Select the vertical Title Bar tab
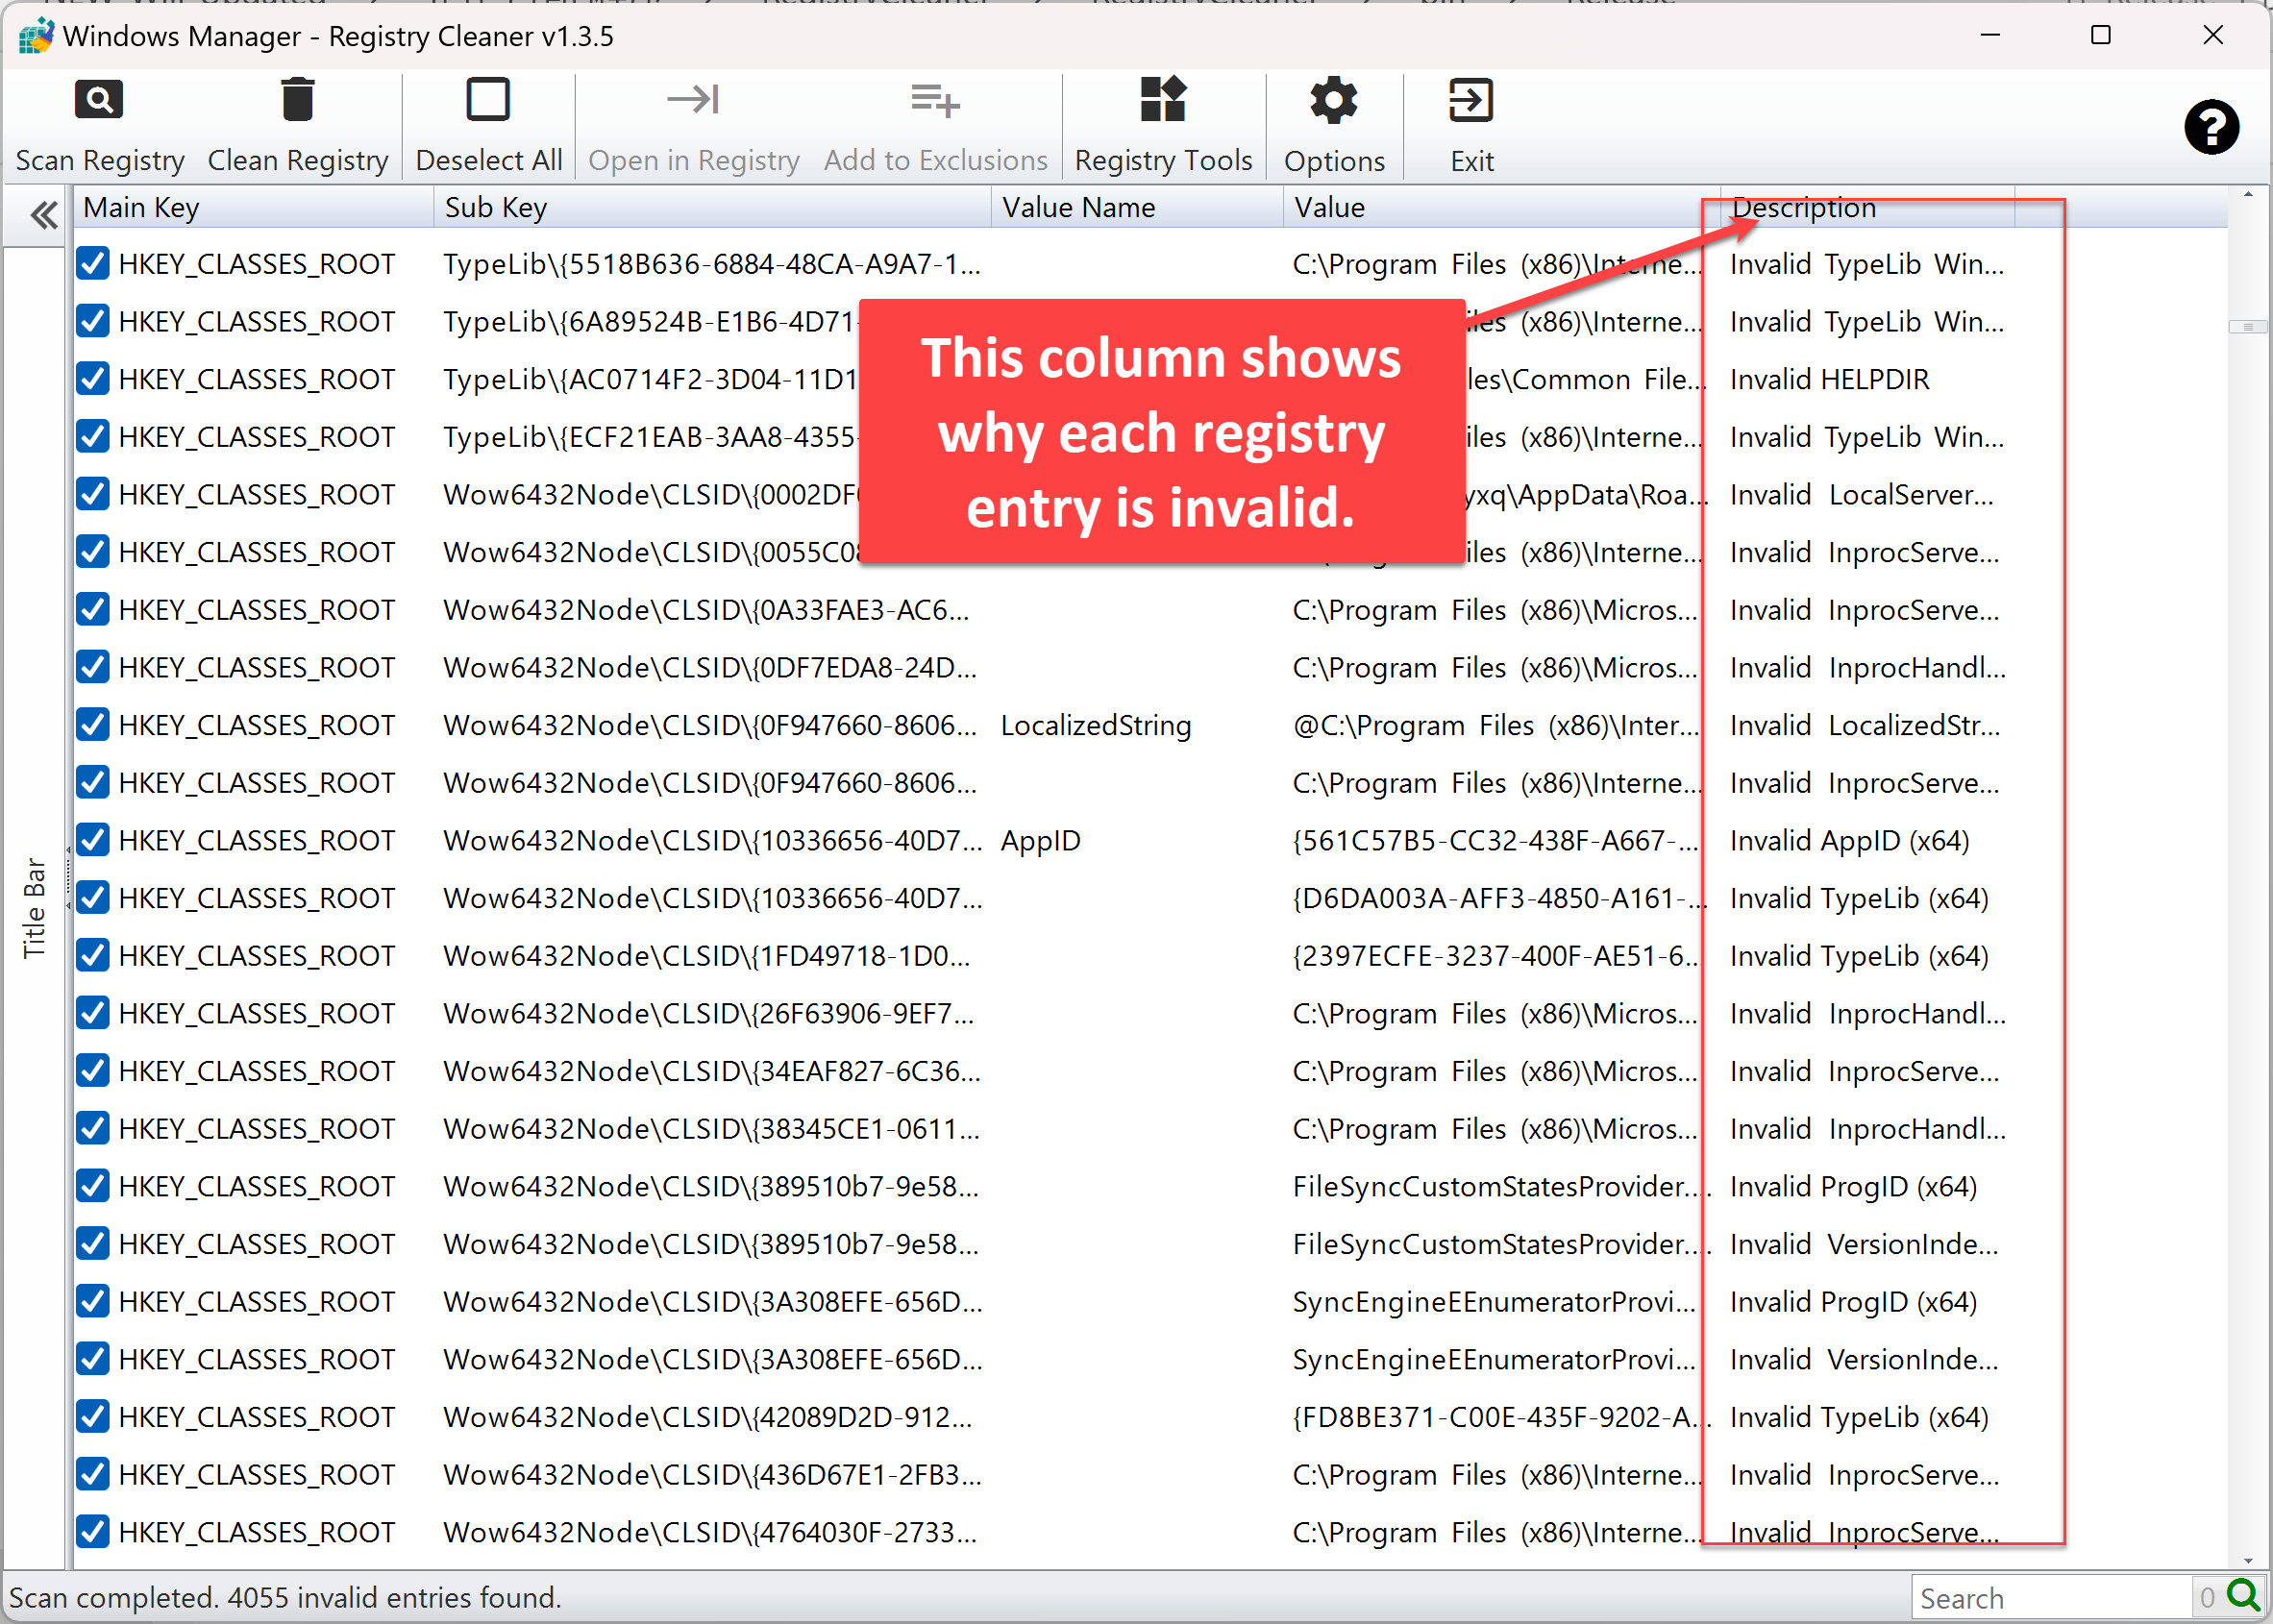 click(x=34, y=908)
